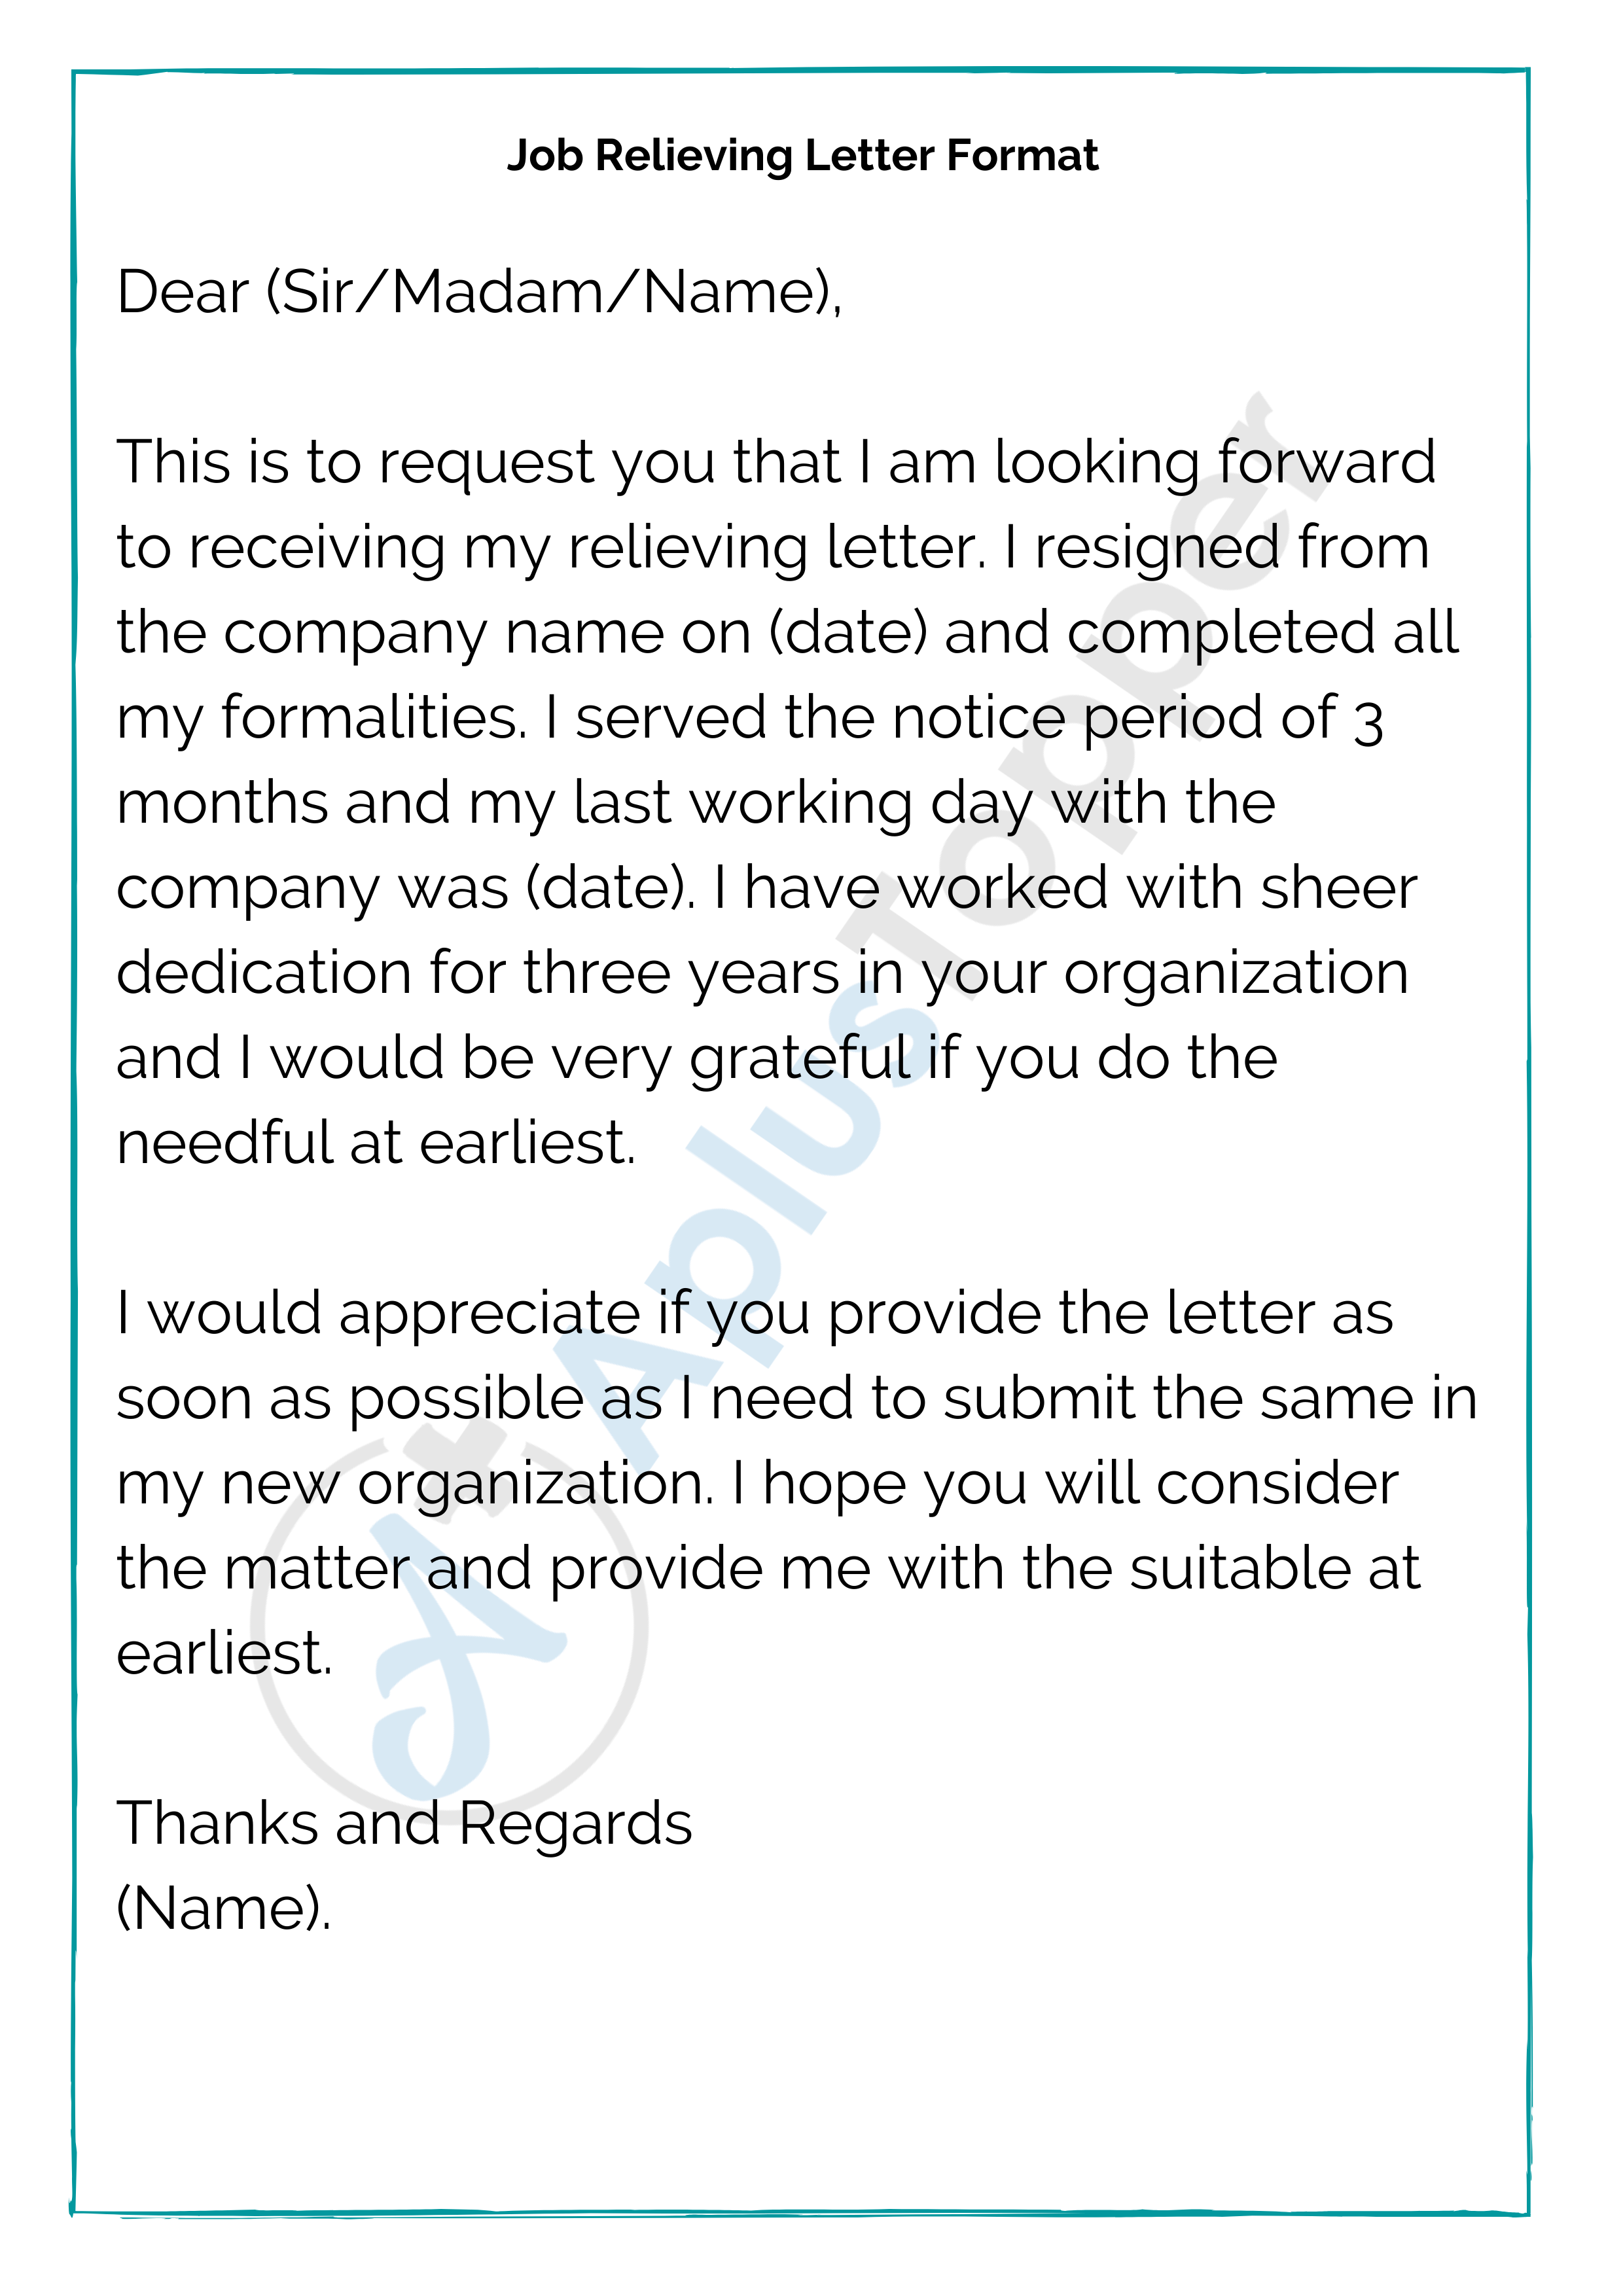Click "needful at earliest." line
Viewport: 1623px width, 2296px height.
[x=376, y=1144]
